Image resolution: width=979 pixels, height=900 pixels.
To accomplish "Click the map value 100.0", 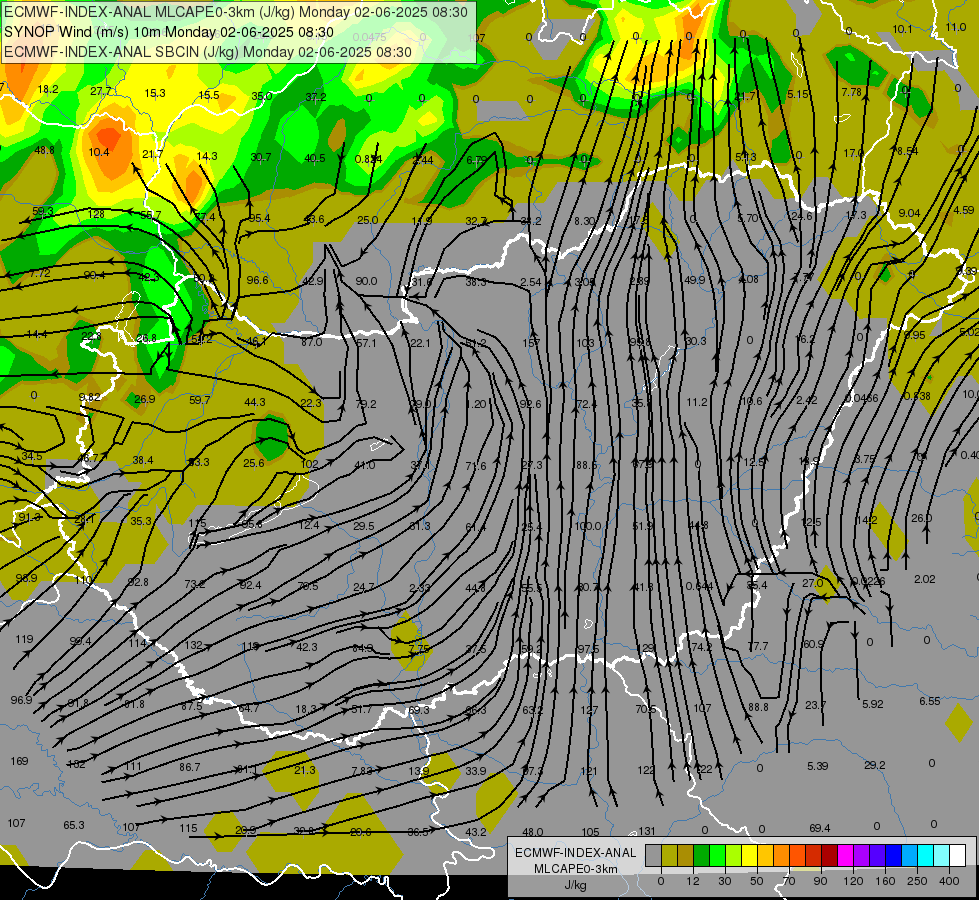I will point(588,526).
